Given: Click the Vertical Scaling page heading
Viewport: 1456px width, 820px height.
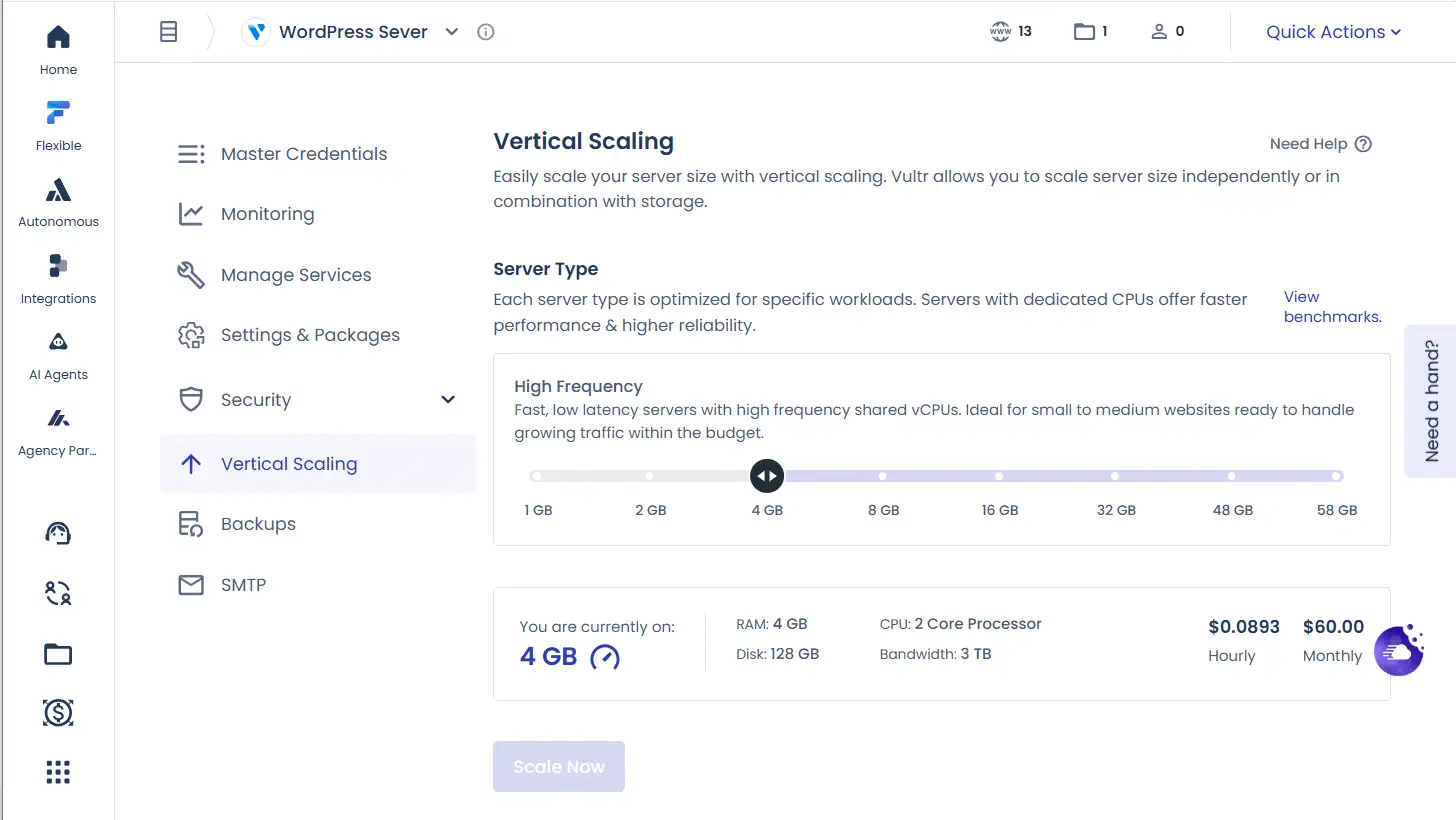Looking at the screenshot, I should [583, 141].
